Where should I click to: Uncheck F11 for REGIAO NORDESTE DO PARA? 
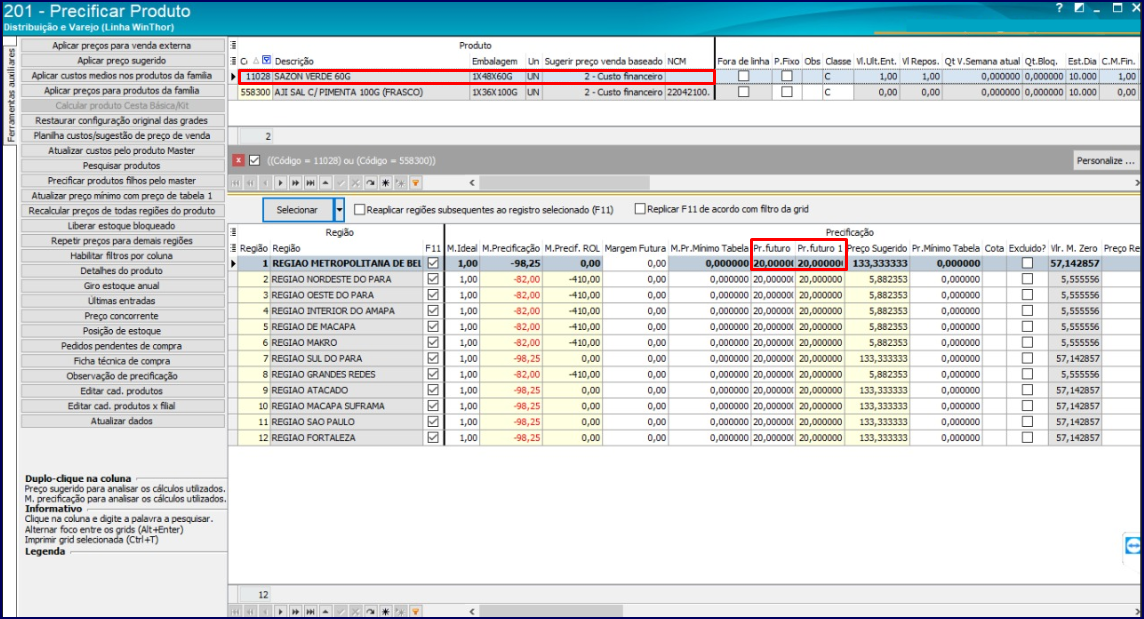tap(433, 279)
